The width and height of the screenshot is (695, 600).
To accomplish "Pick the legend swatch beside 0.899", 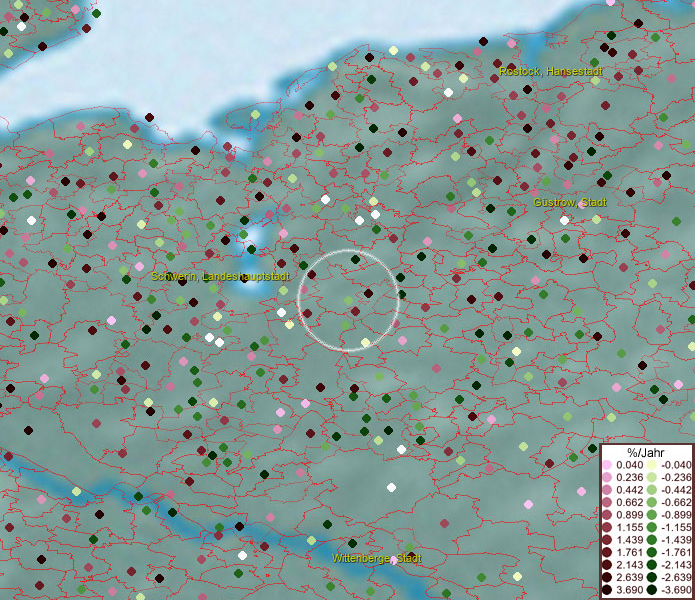I will pyautogui.click(x=607, y=515).
